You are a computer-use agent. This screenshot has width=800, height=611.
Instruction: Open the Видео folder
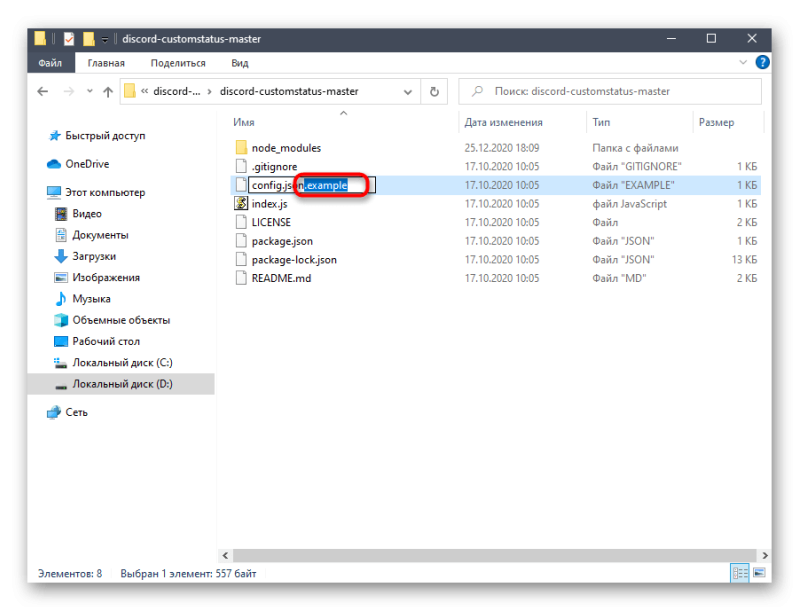click(x=87, y=214)
